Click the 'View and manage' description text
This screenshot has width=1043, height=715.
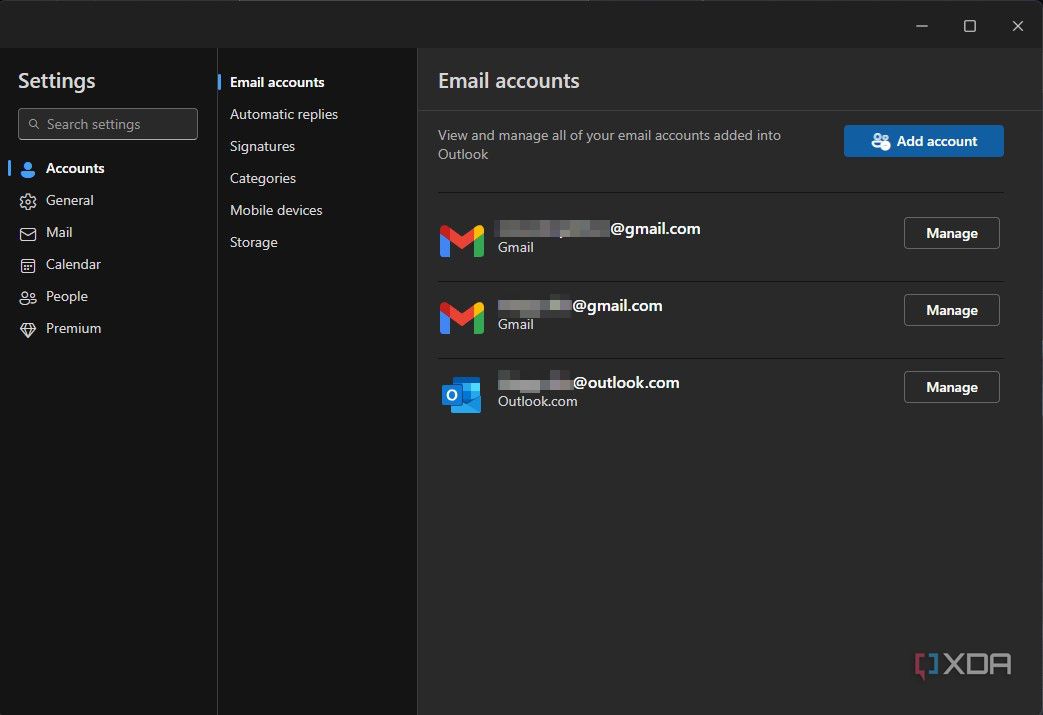[609, 144]
